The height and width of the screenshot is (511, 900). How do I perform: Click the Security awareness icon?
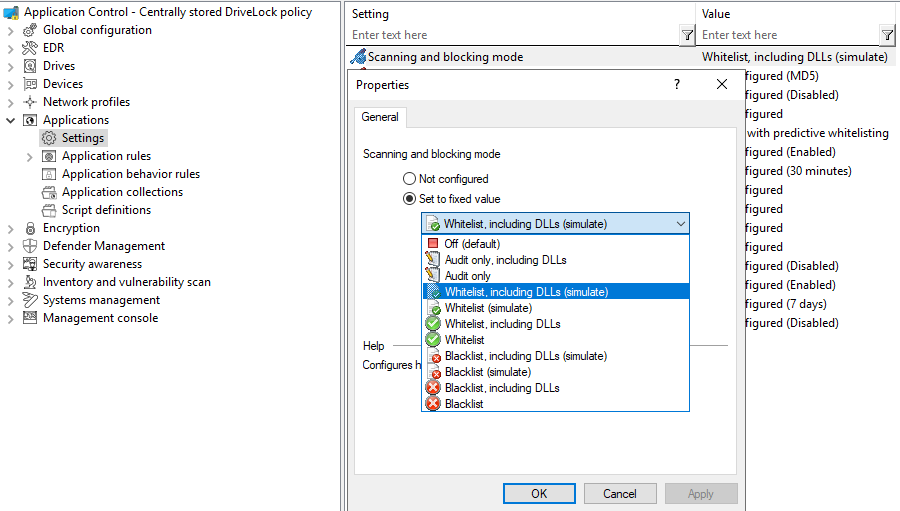(x=30, y=264)
